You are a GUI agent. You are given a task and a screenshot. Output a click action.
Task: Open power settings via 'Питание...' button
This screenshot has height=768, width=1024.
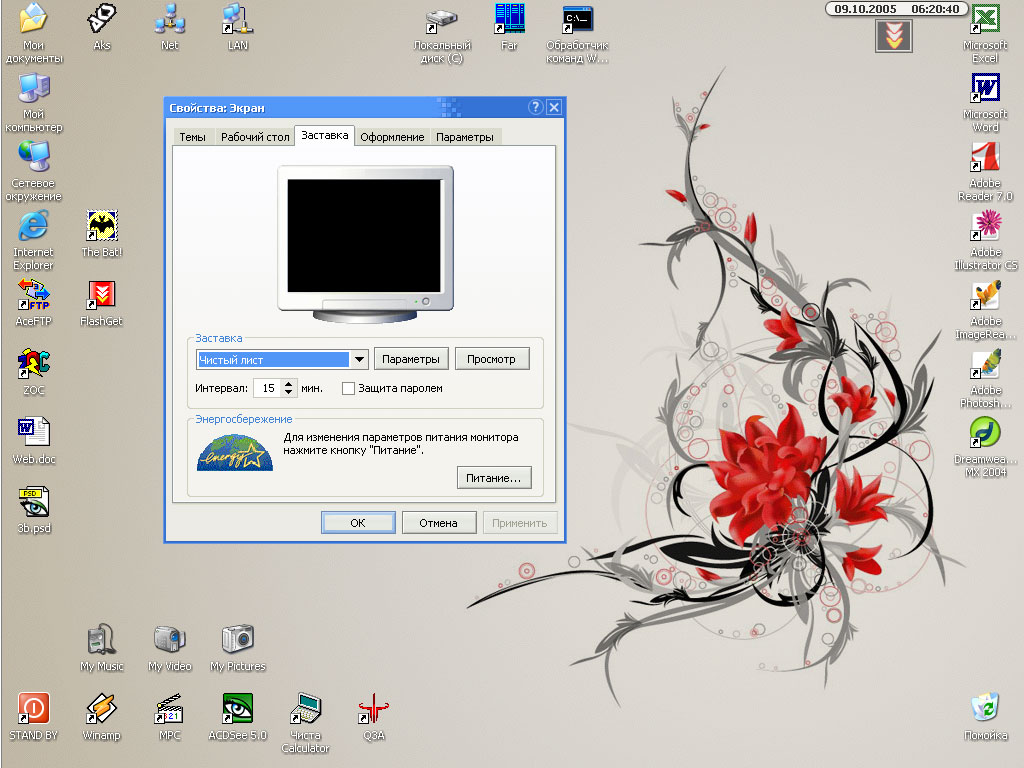pyautogui.click(x=494, y=477)
